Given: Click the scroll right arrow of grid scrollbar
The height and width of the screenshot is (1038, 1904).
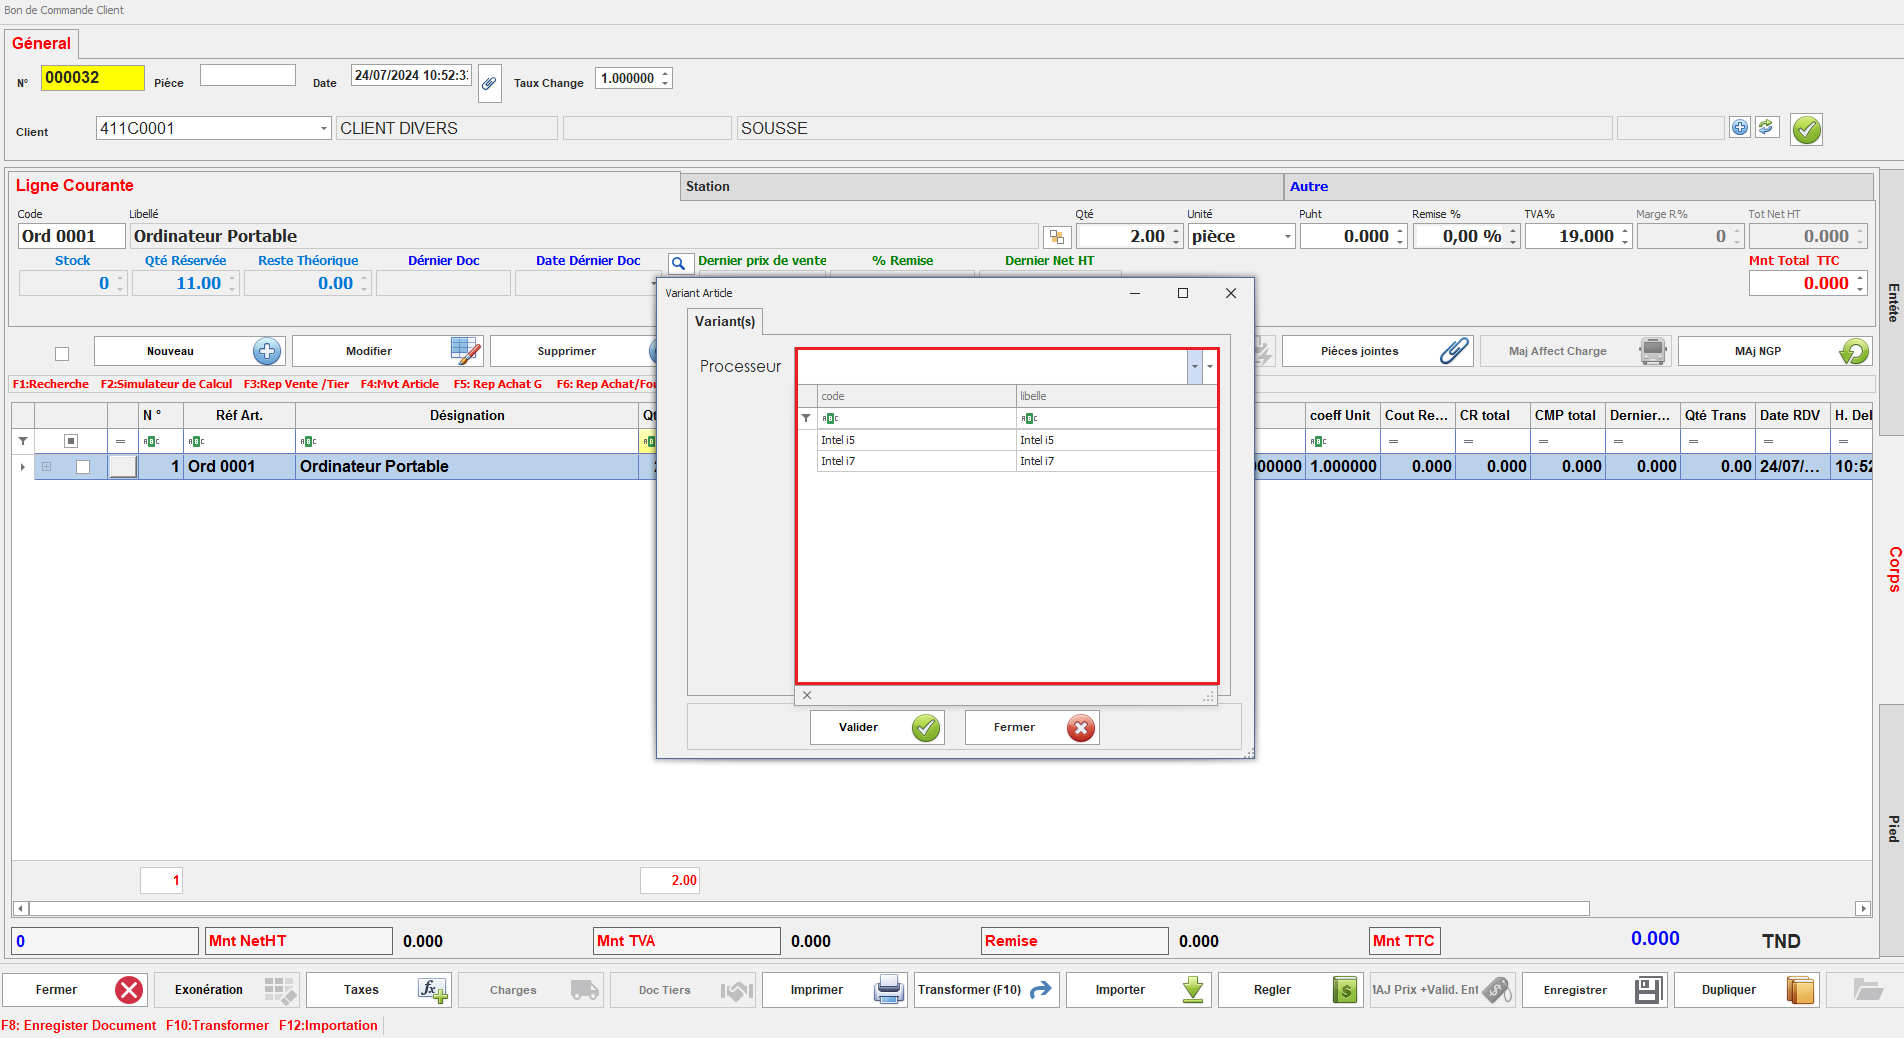Looking at the screenshot, I should pos(1862,908).
